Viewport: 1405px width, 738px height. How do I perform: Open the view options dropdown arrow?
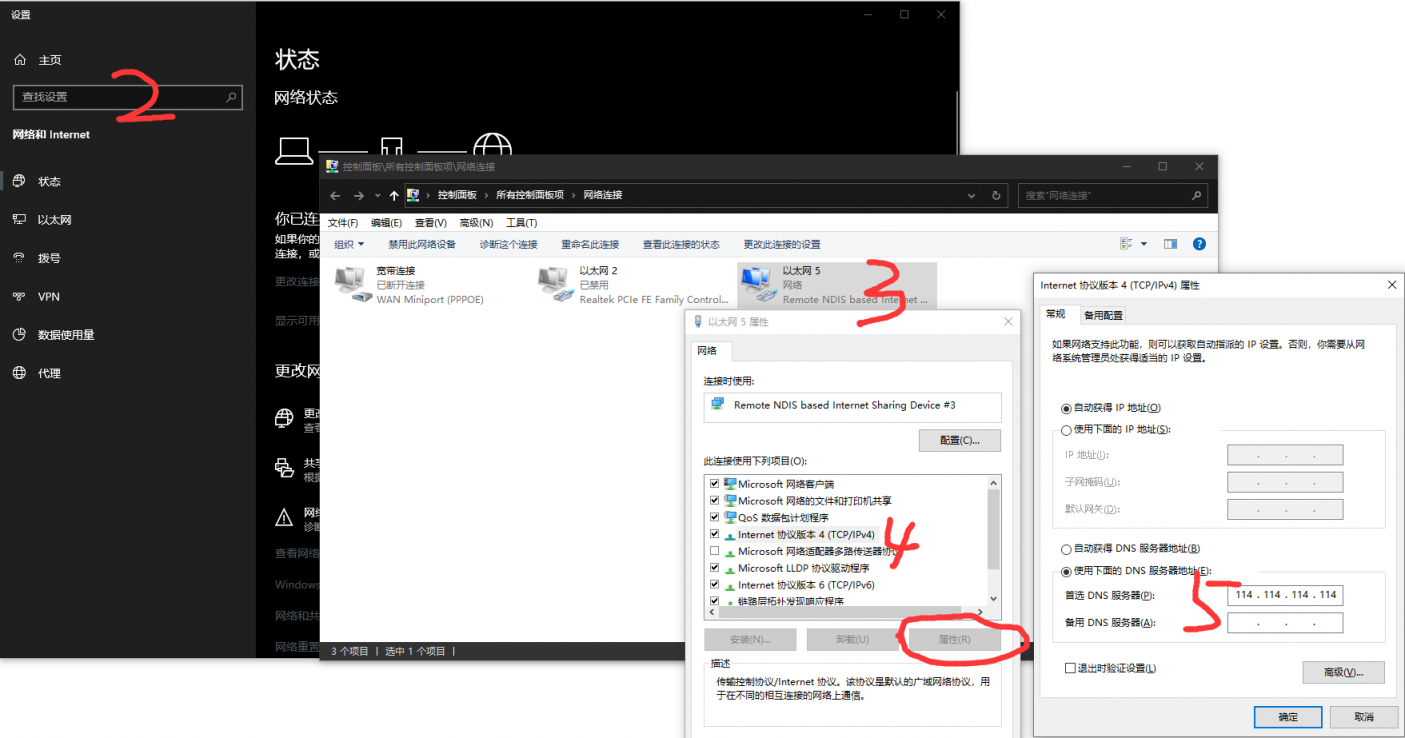pyautogui.click(x=1143, y=244)
